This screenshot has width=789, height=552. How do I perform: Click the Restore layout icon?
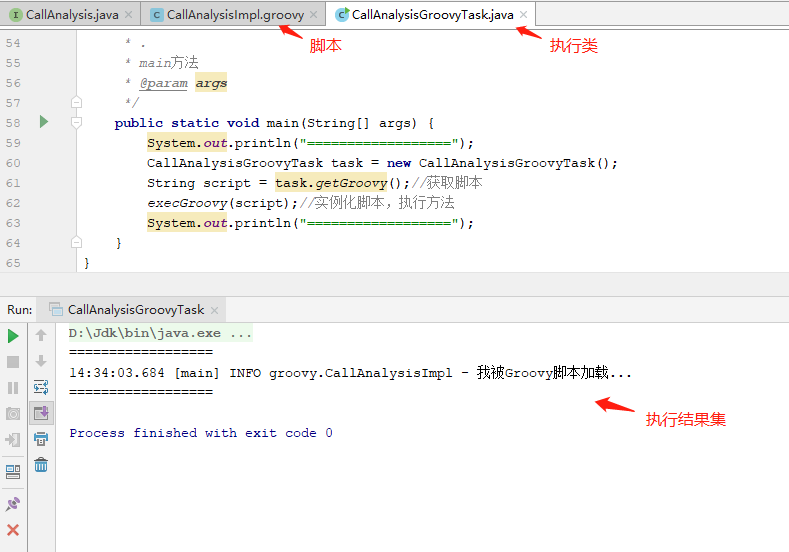(13, 471)
